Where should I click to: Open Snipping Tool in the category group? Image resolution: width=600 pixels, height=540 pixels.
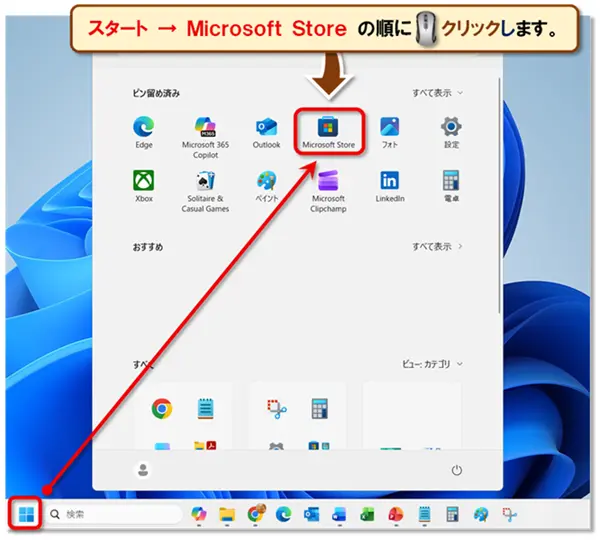277,409
